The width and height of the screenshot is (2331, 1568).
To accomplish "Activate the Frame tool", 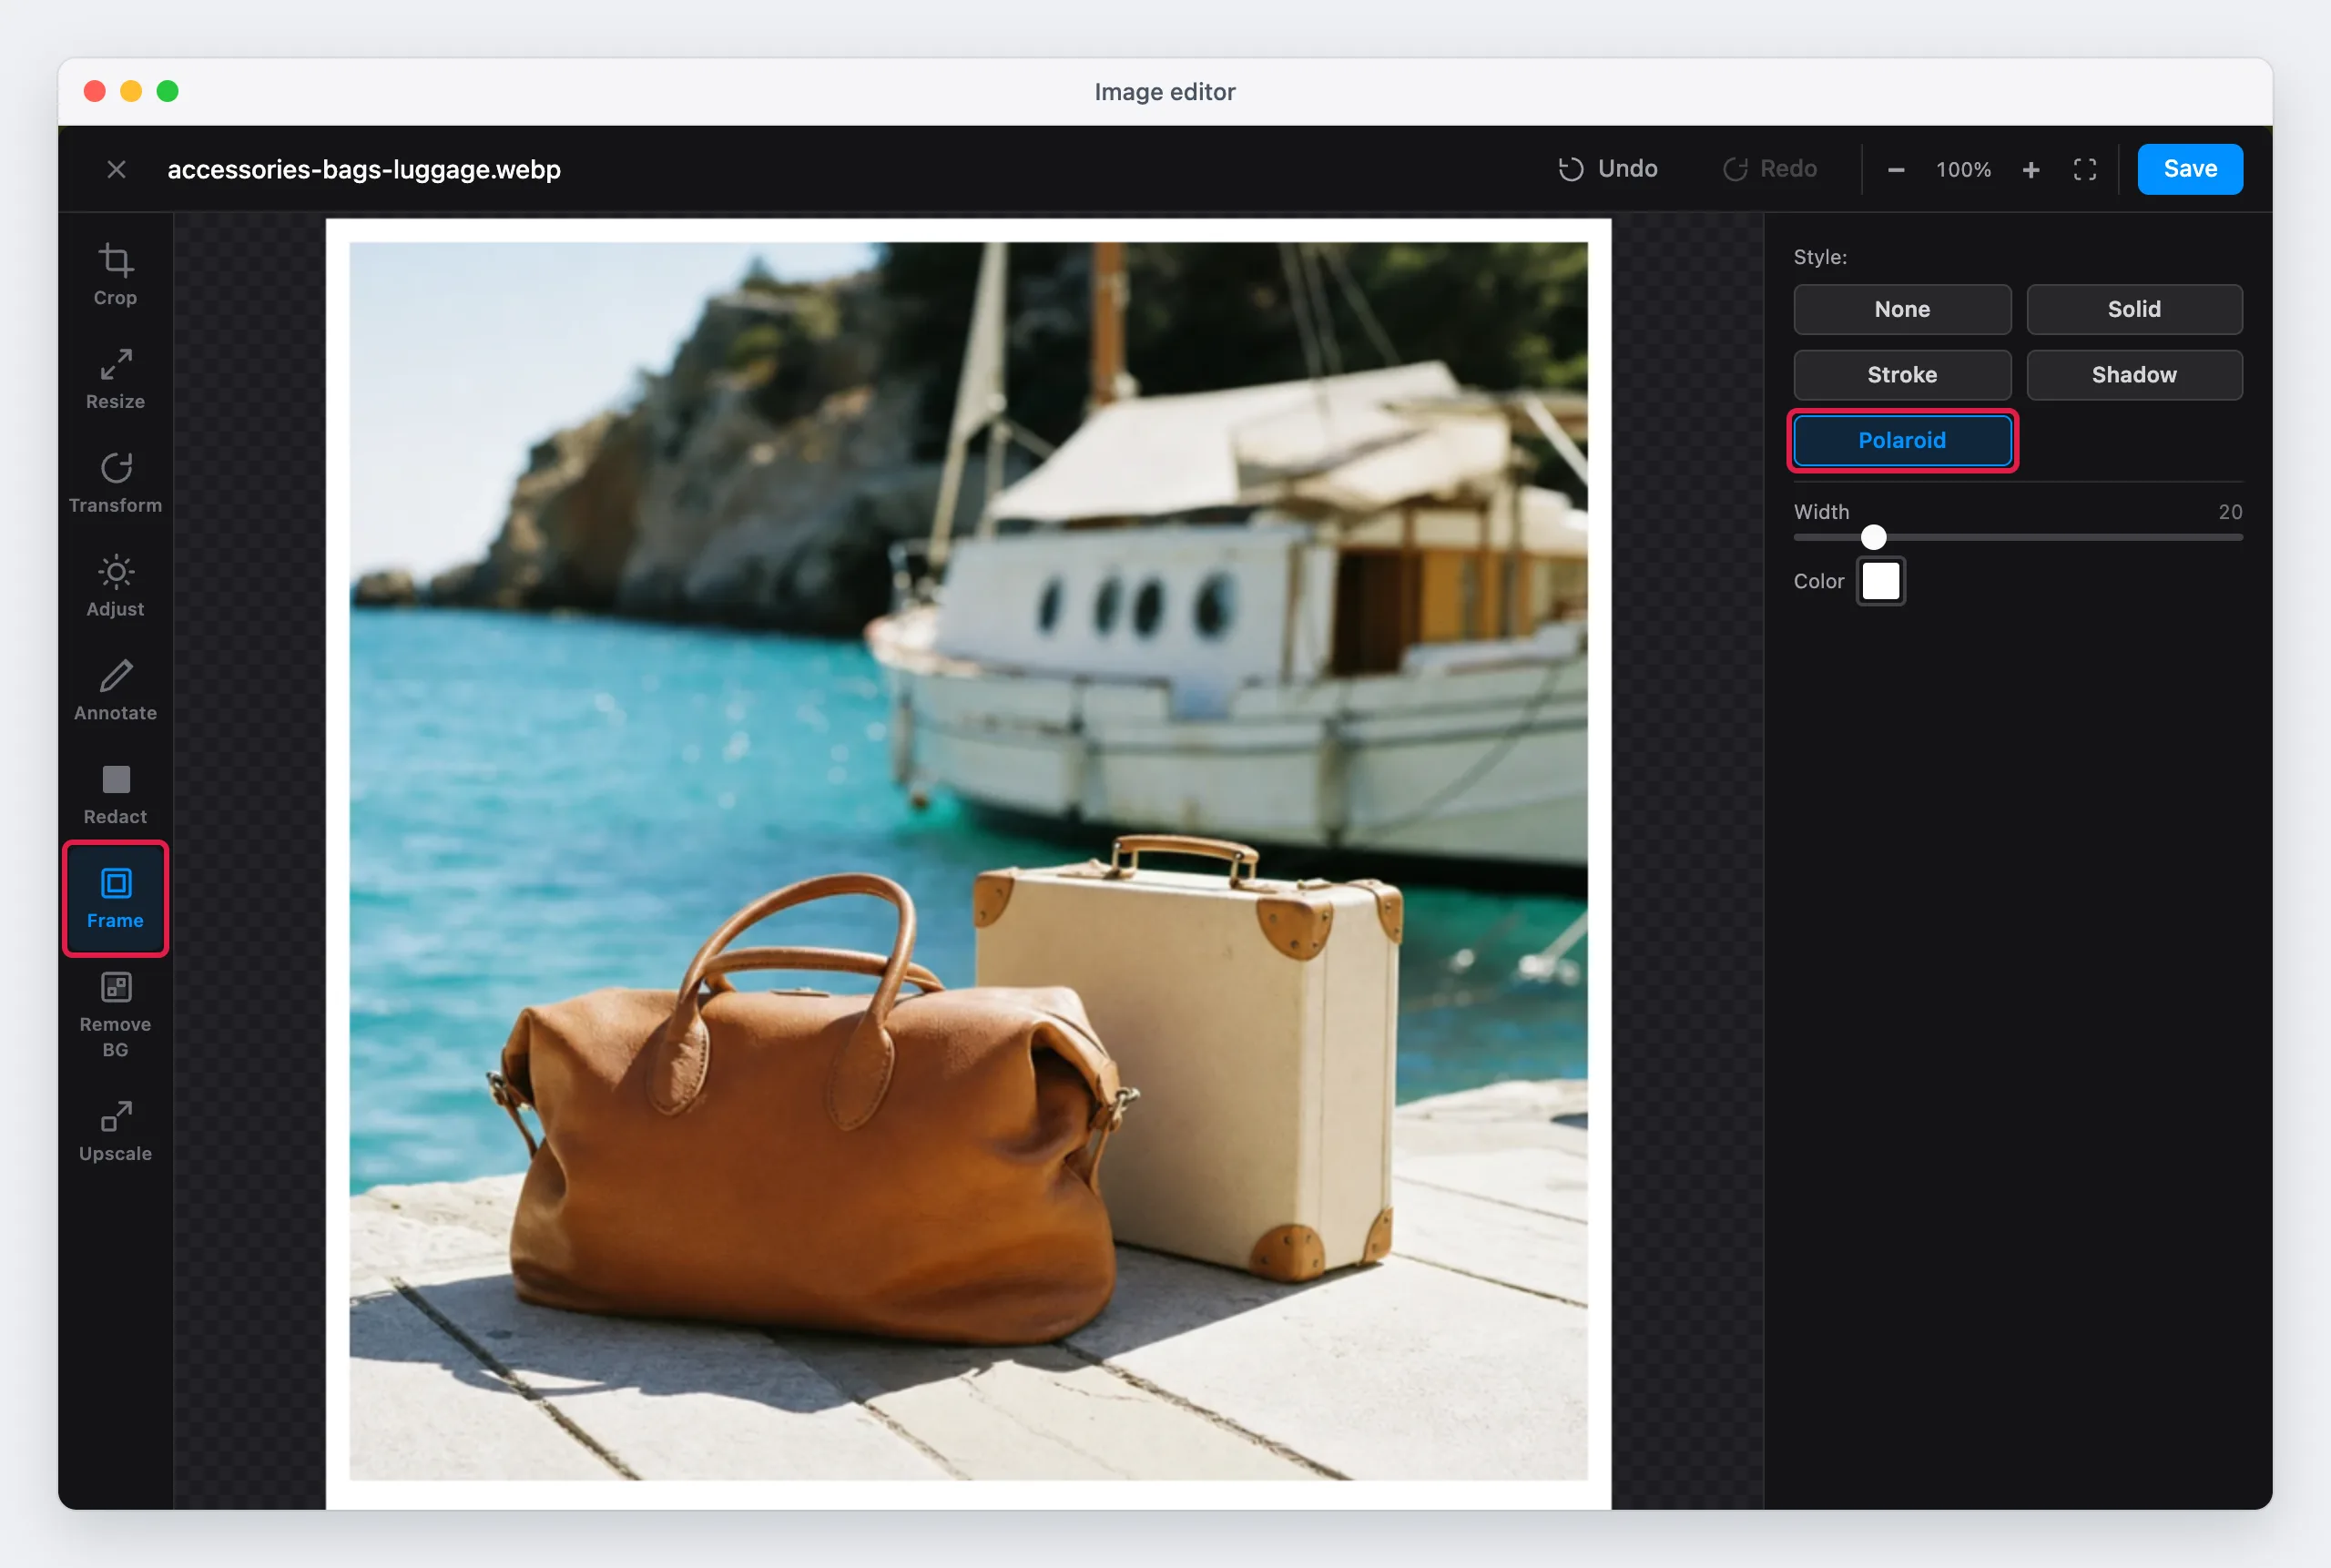I will point(115,899).
